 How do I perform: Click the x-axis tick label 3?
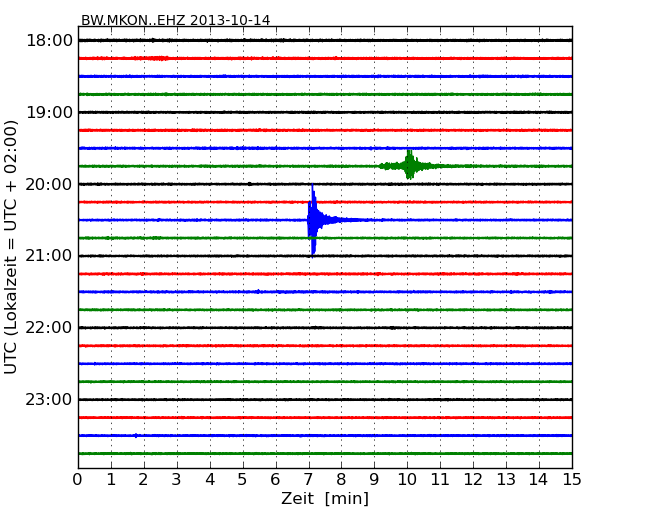tap(177, 480)
